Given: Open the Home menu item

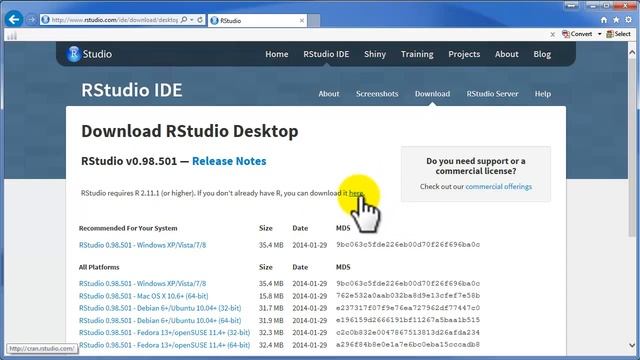Looking at the screenshot, I should pyautogui.click(x=277, y=54).
